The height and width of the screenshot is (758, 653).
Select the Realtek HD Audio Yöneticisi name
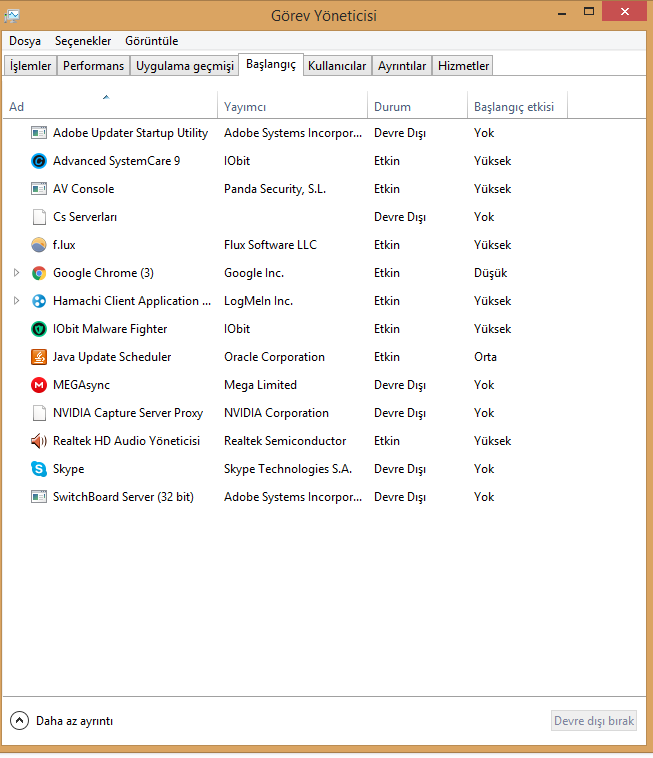pyautogui.click(x=127, y=441)
